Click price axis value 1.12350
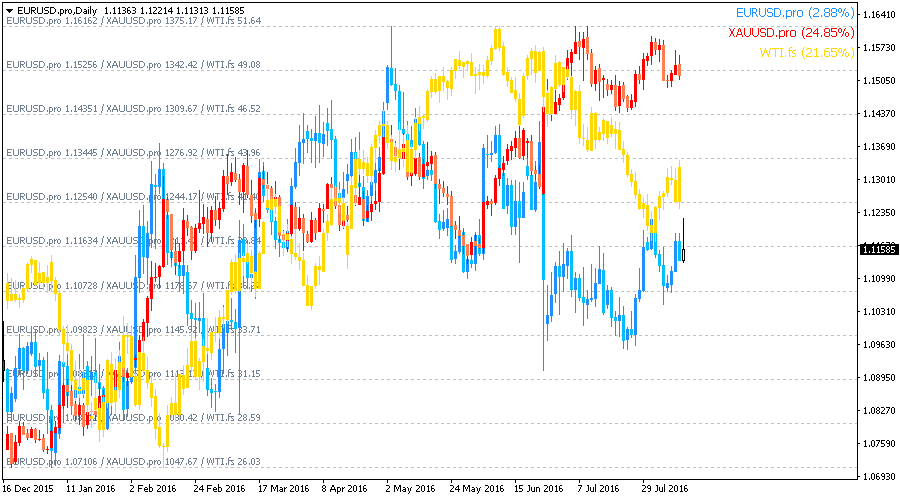Screen dimensions: 900x500 click(879, 213)
